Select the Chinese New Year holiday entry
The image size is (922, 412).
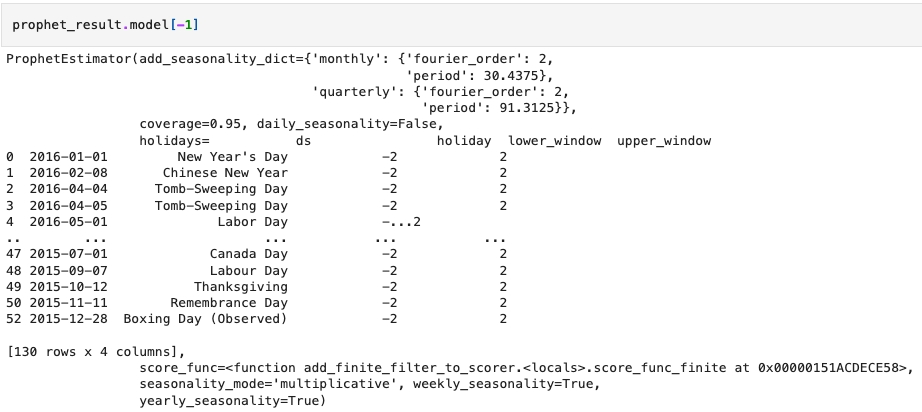click(x=225, y=173)
